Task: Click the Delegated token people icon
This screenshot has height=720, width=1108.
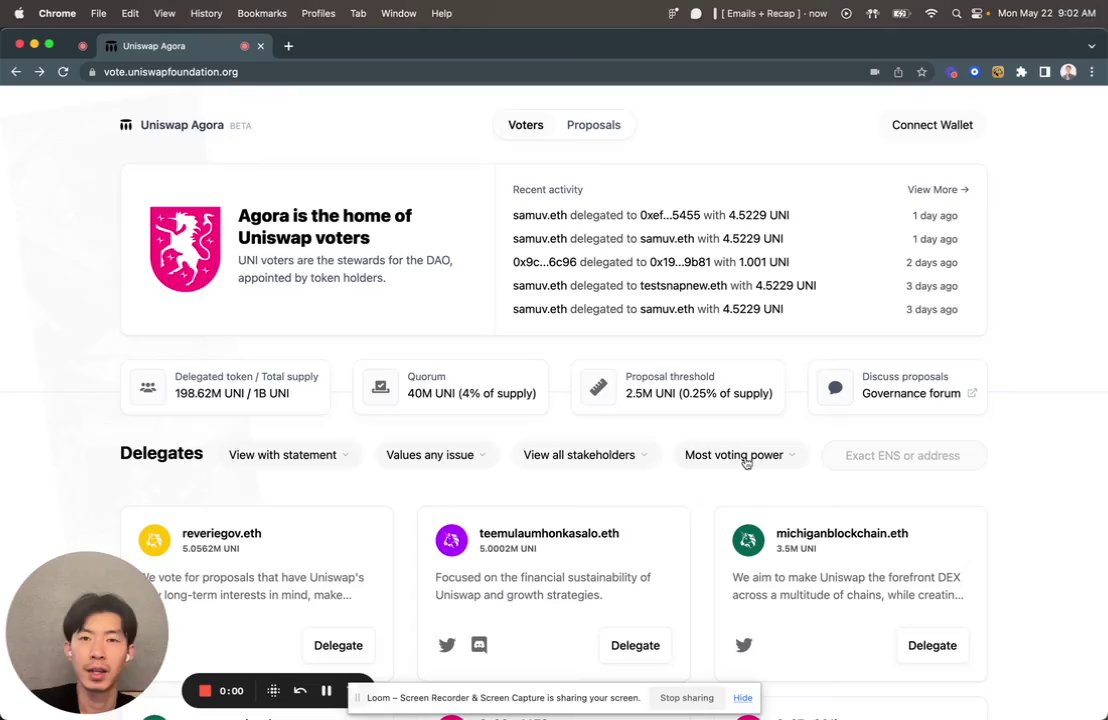Action: pos(148,387)
